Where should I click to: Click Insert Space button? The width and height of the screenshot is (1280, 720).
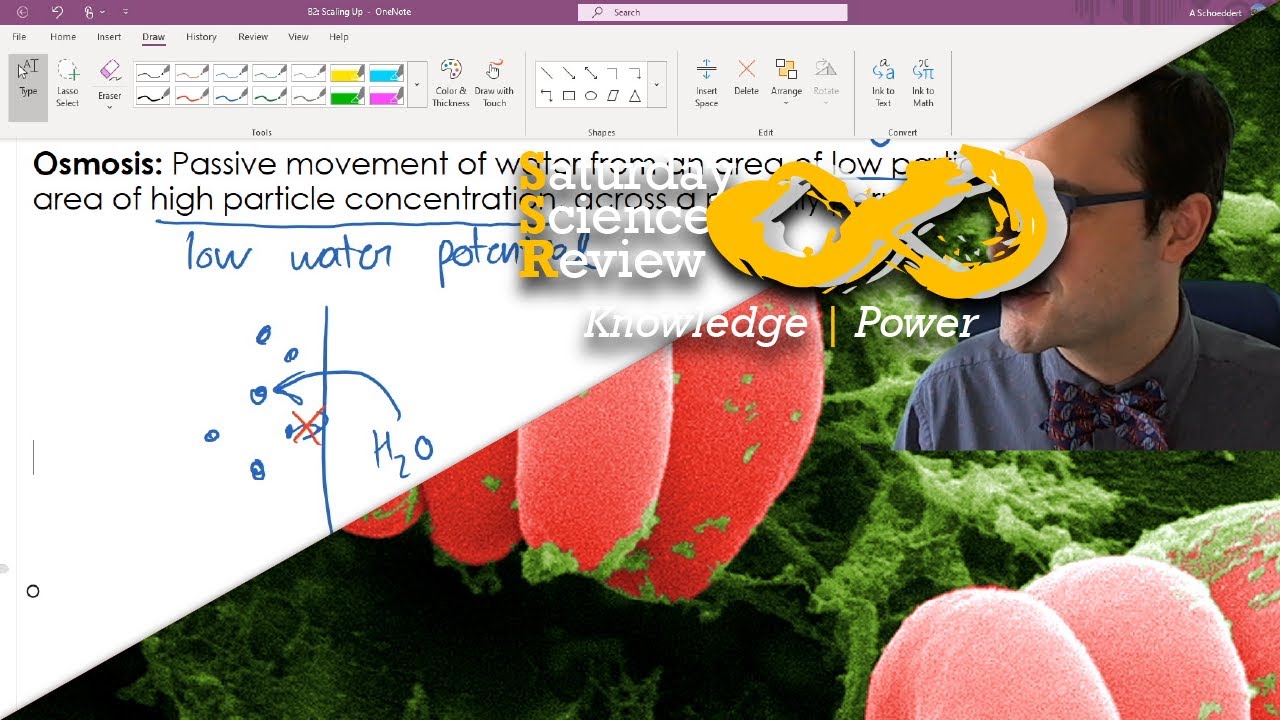706,83
